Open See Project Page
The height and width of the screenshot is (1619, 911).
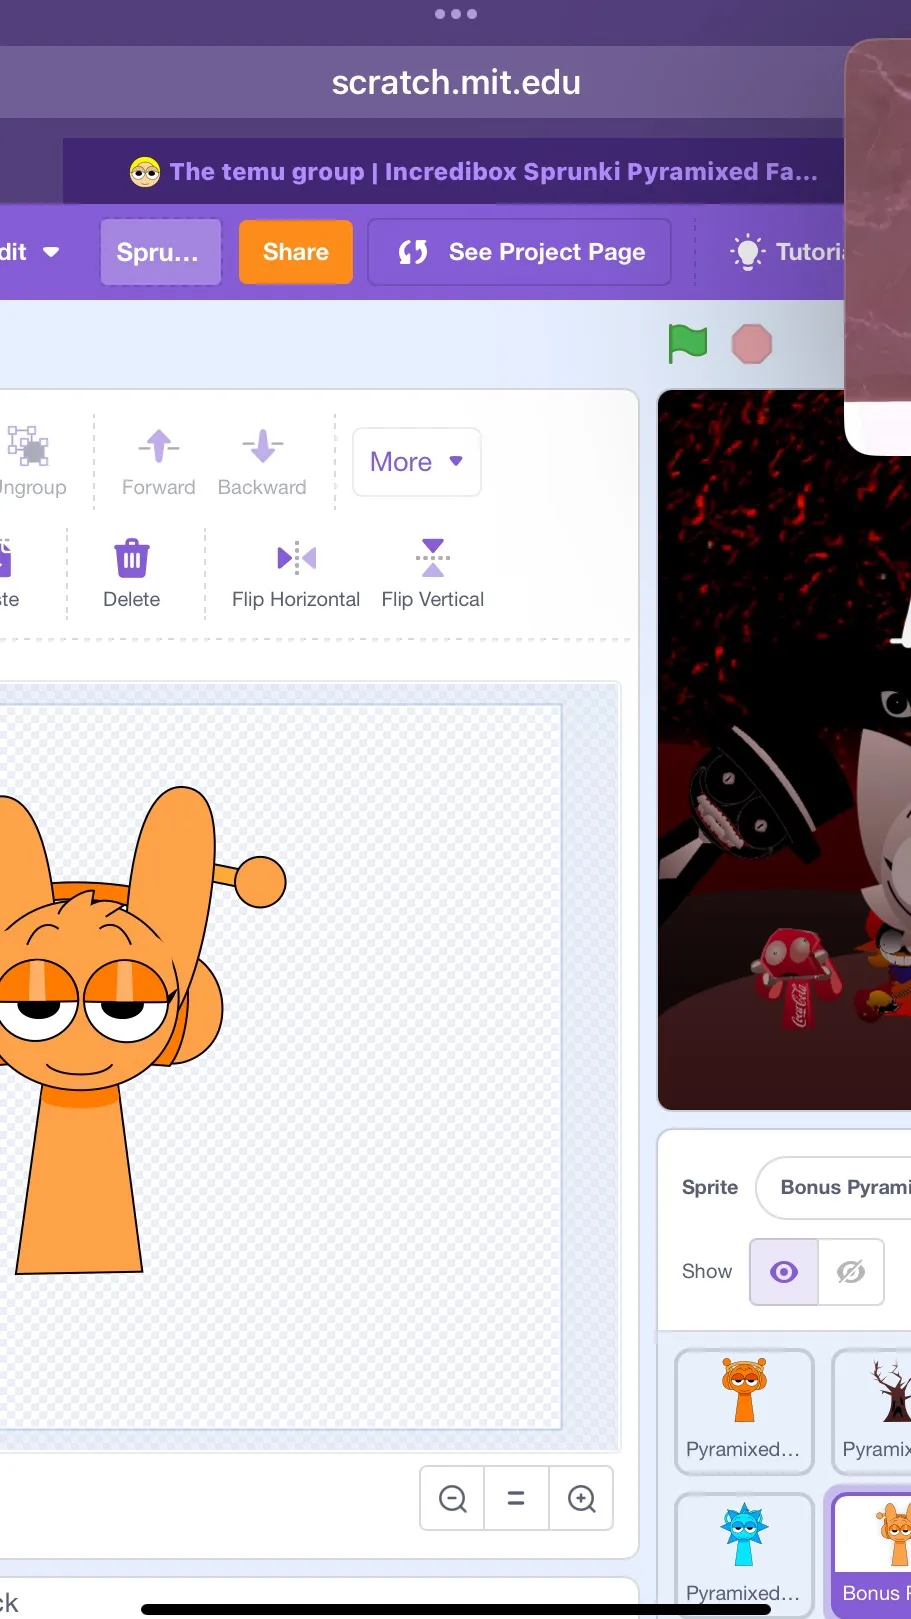(519, 252)
